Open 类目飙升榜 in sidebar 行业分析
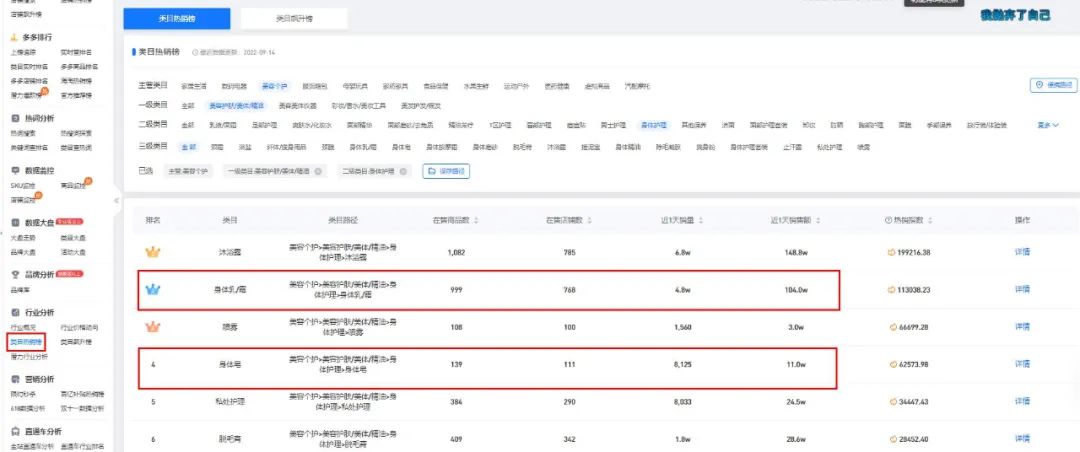1080x452 pixels. click(76, 342)
